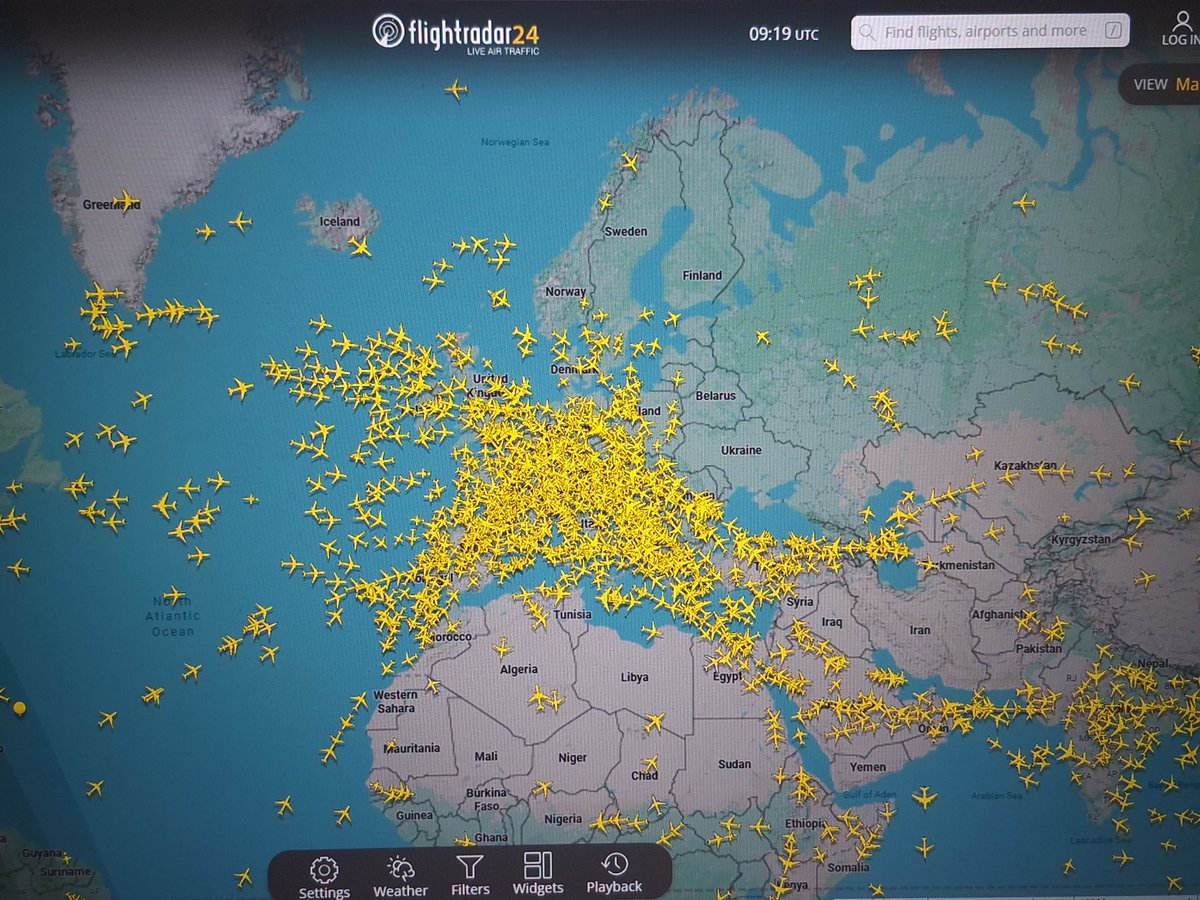Click the Mali map label
The width and height of the screenshot is (1200, 900).
[x=487, y=756]
